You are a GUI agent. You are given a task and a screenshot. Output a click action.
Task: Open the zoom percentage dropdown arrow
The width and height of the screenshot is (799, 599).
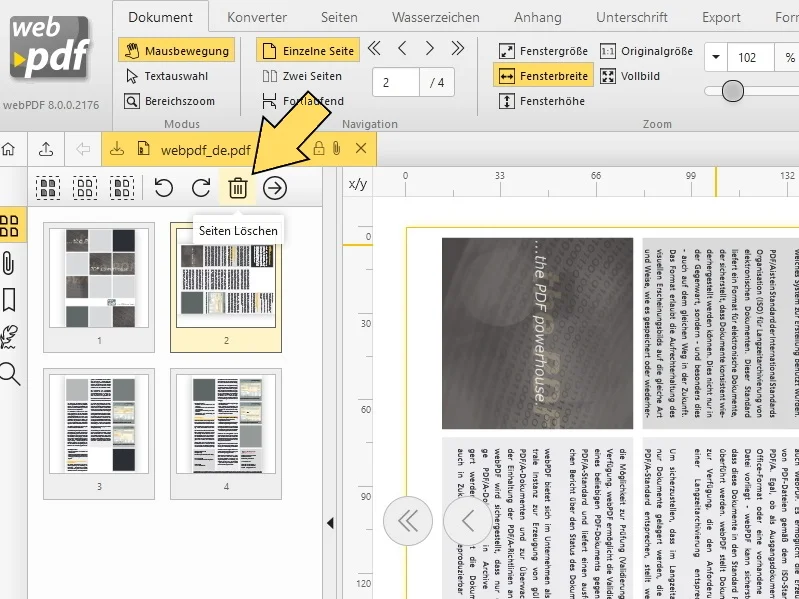[x=716, y=57]
